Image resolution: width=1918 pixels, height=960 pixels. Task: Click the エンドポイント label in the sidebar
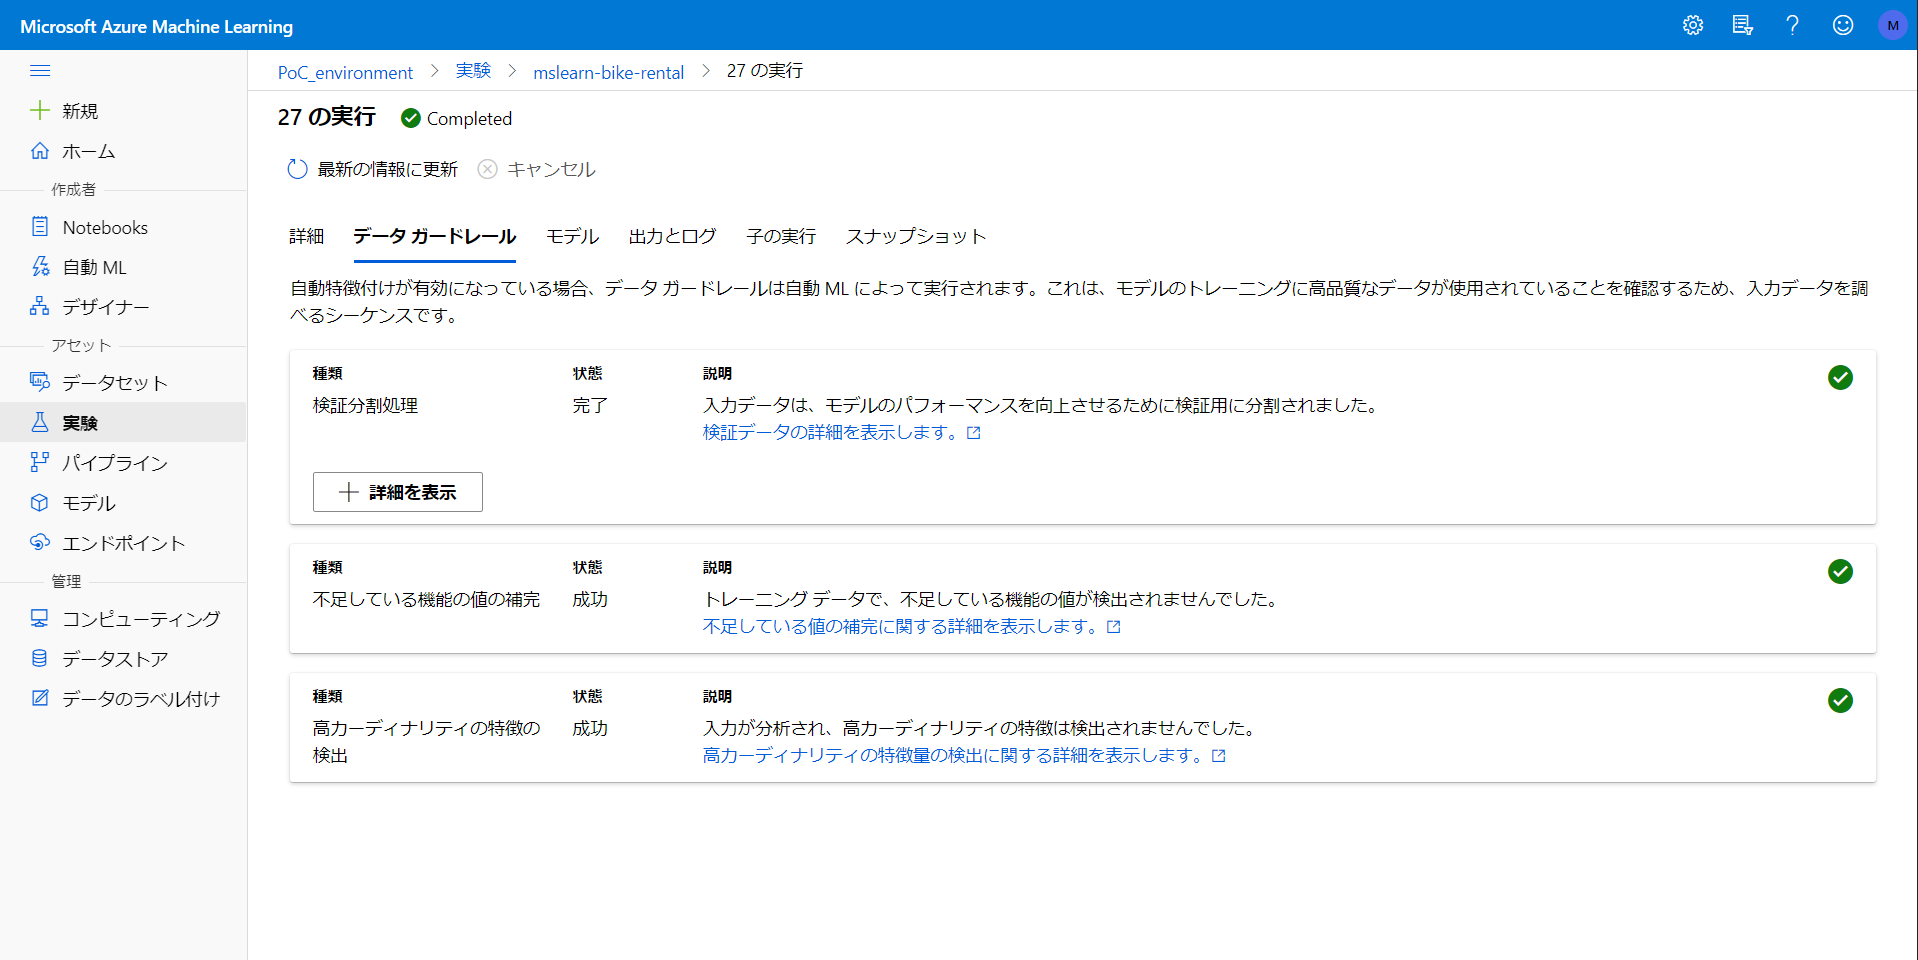pyautogui.click(x=124, y=543)
